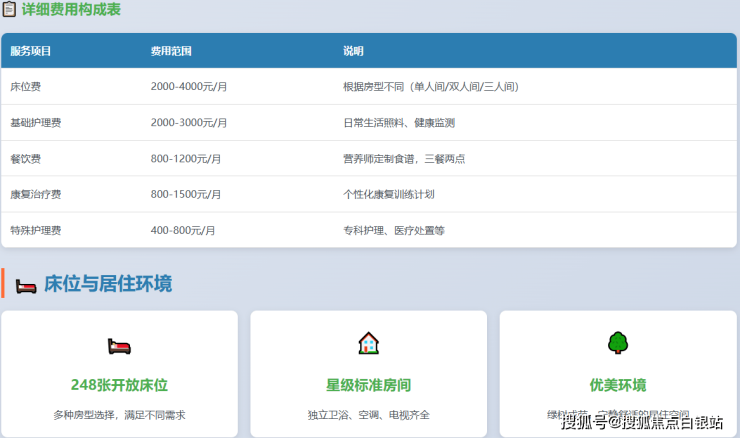Select the 说明 column header
The width and height of the screenshot is (740, 438).
[353, 51]
